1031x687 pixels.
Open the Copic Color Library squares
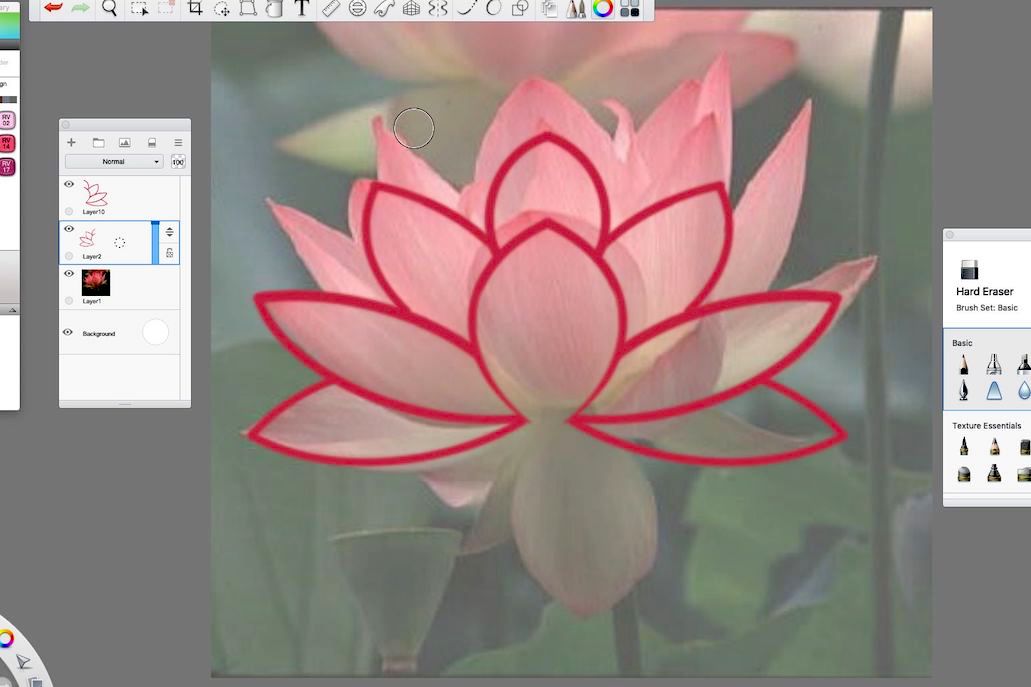[x=630, y=9]
